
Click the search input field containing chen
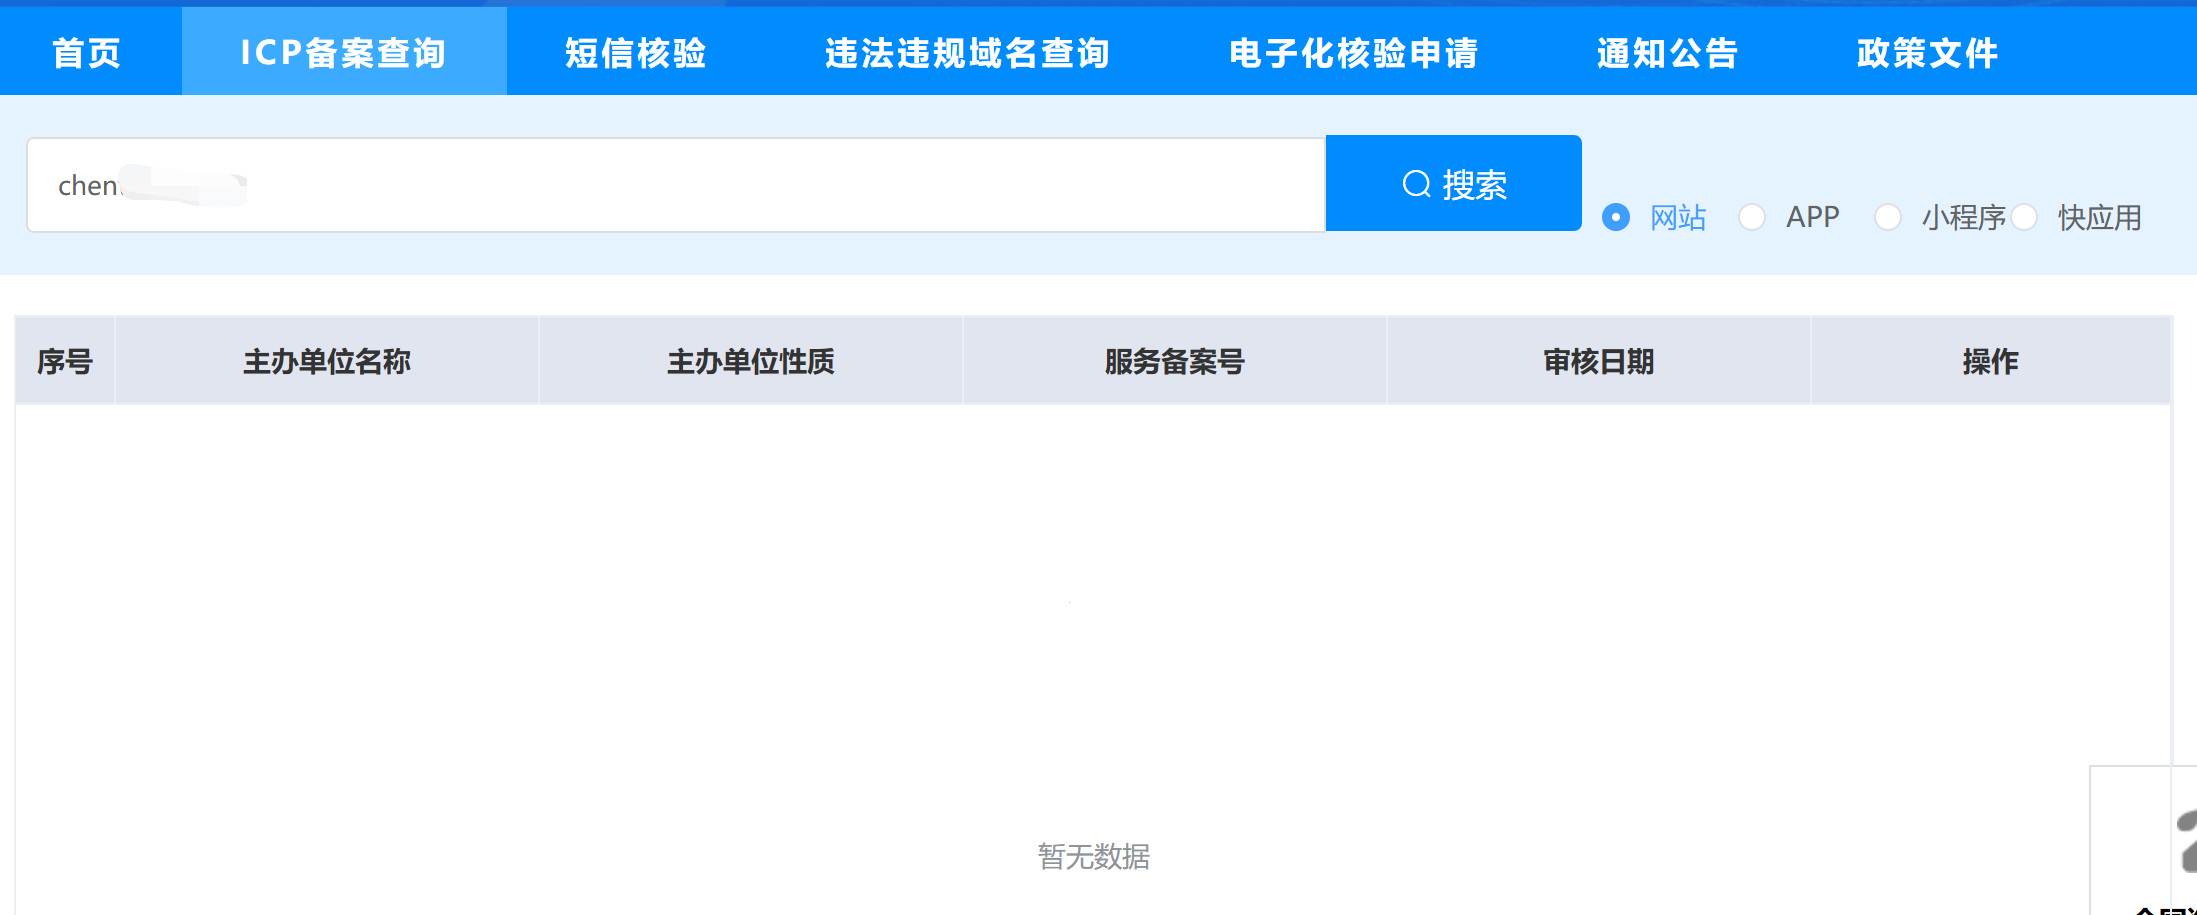click(x=676, y=185)
